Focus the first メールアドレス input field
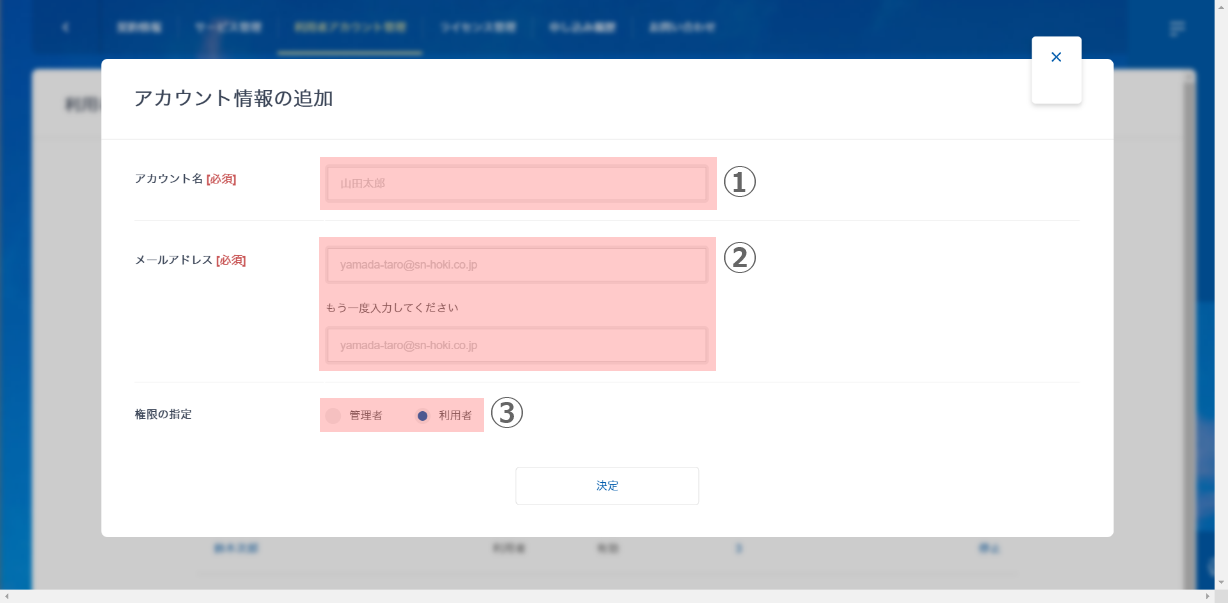Image resolution: width=1228 pixels, height=603 pixels. [517, 265]
